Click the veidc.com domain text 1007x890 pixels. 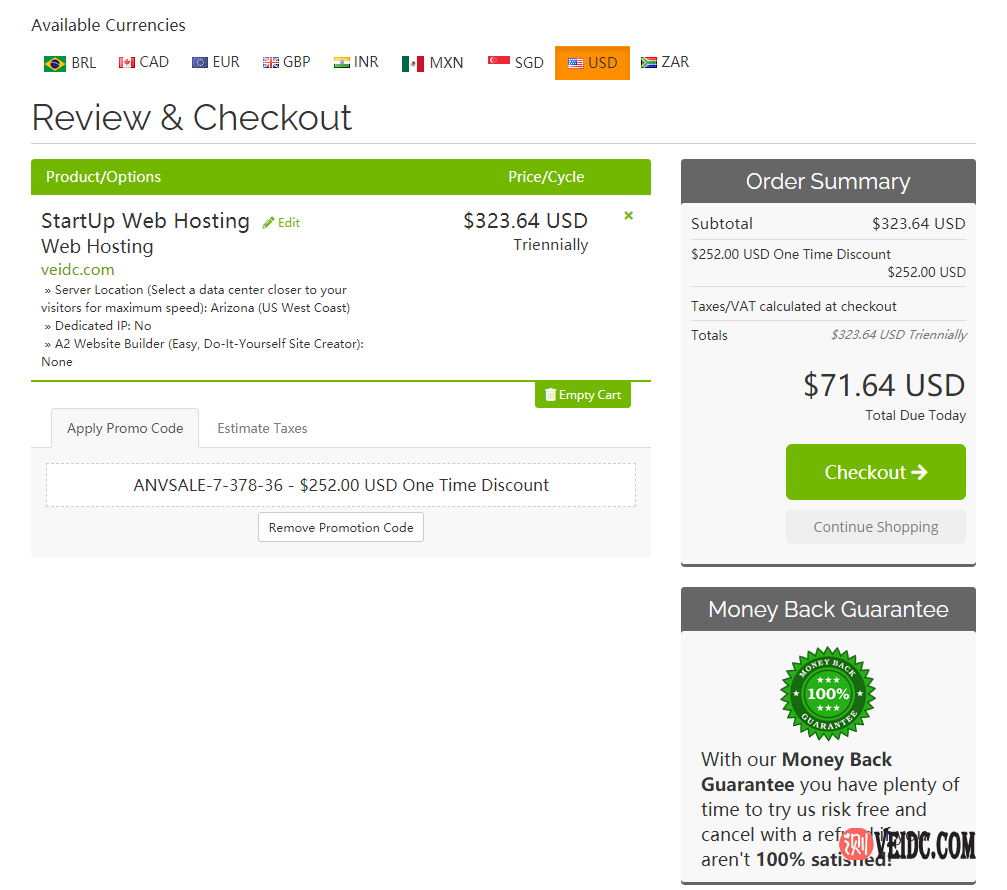tap(78, 269)
